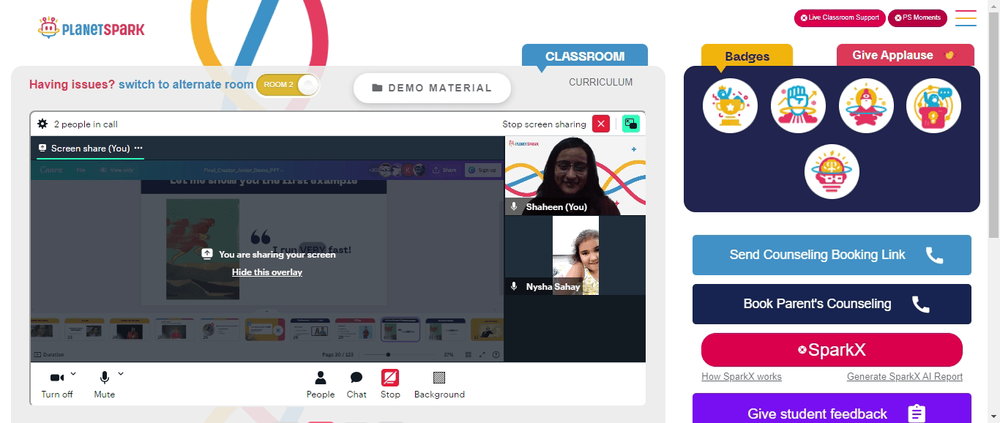Award the trophy with star badge

(730, 105)
